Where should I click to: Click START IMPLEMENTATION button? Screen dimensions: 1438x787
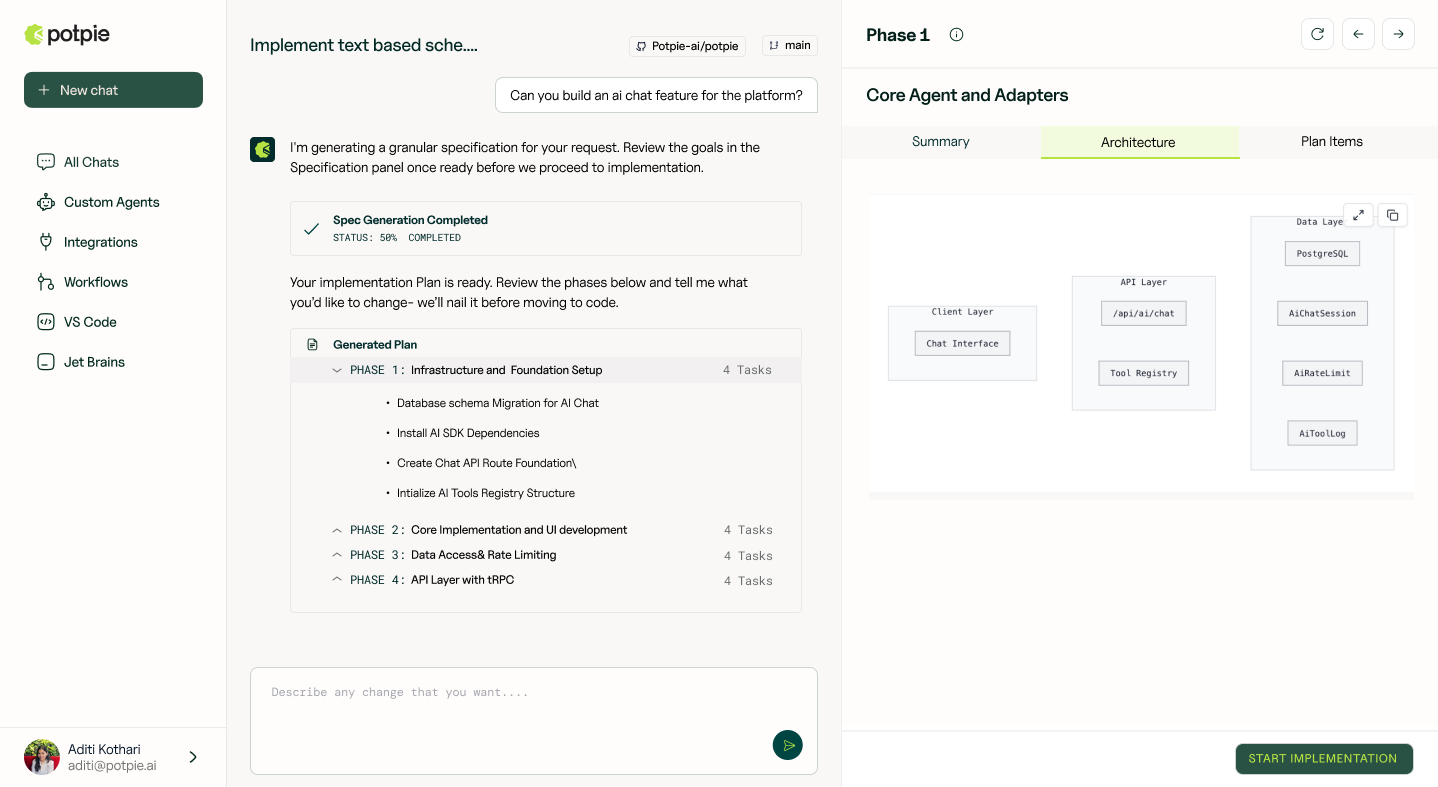(x=1323, y=759)
